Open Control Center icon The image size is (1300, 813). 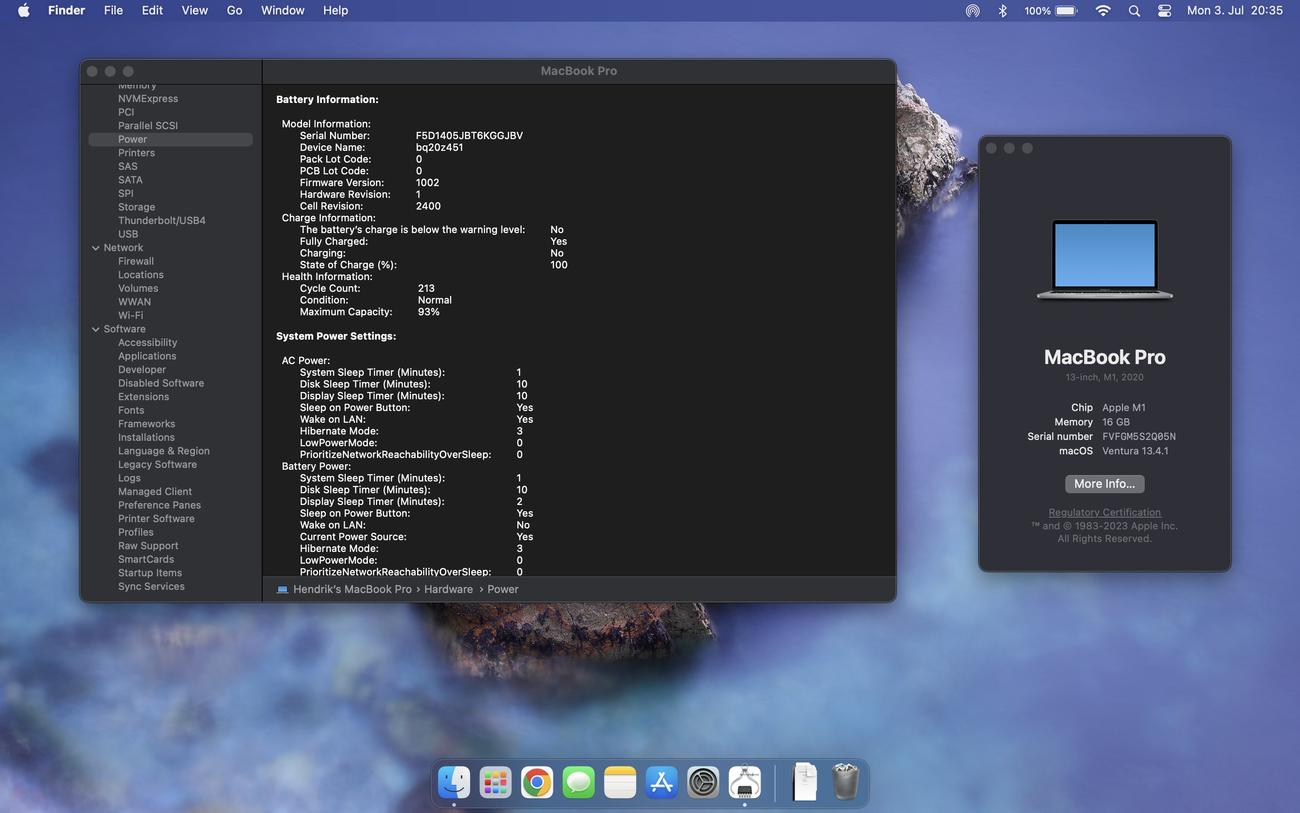pyautogui.click(x=1165, y=10)
